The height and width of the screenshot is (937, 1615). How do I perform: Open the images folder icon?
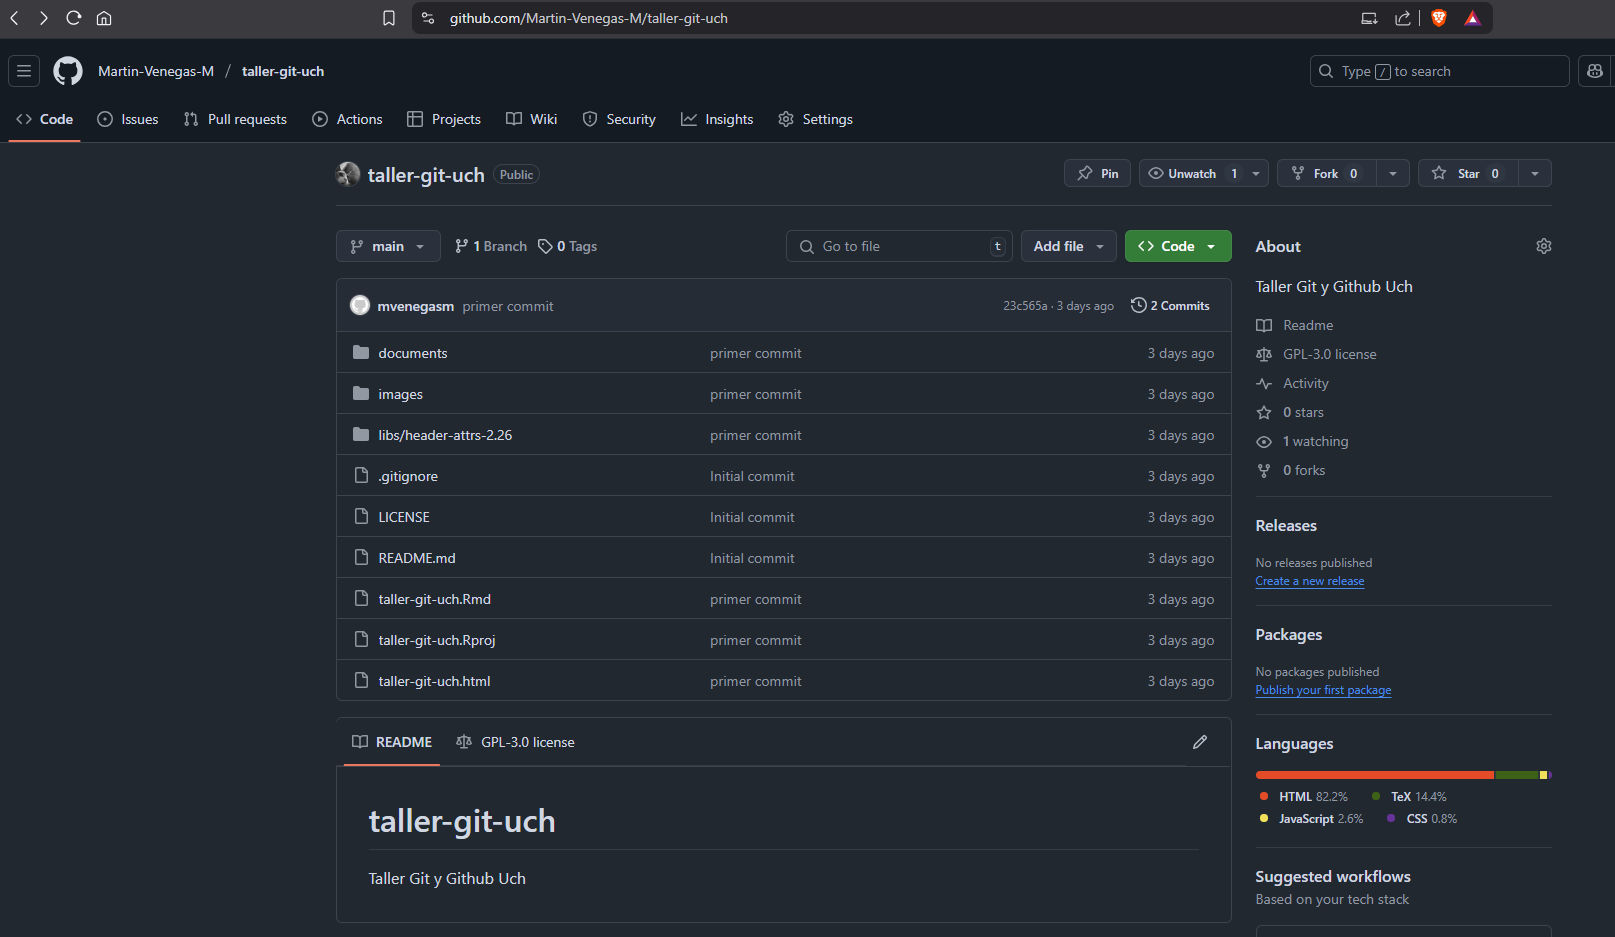point(361,394)
